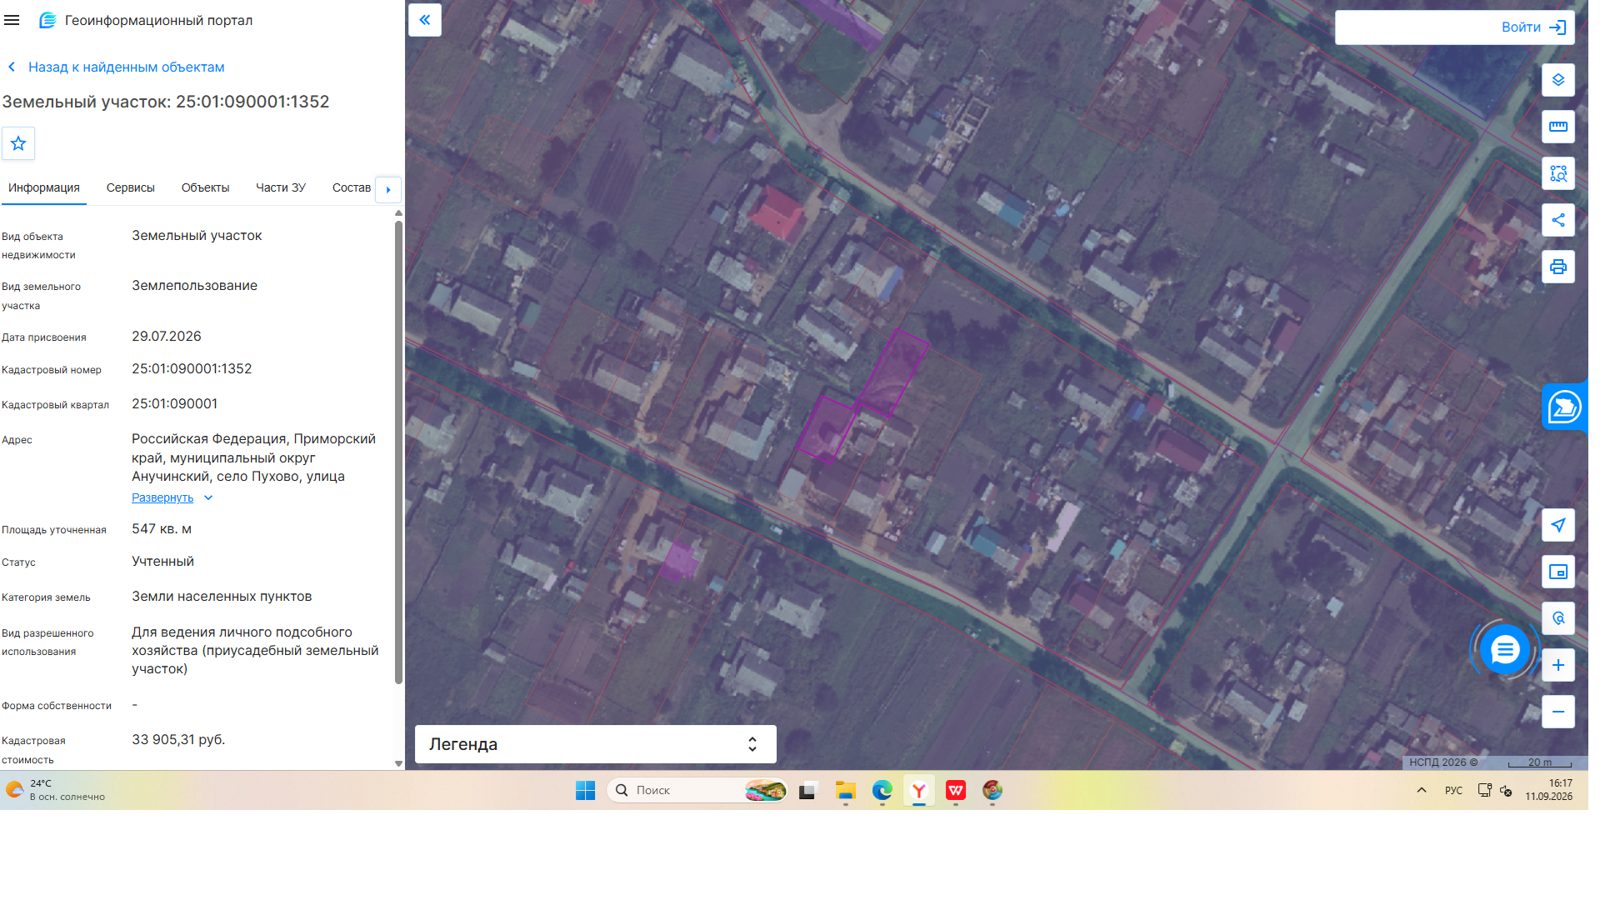Select the ruler measurement tool
This screenshot has width=1600, height=900.
coord(1558,127)
